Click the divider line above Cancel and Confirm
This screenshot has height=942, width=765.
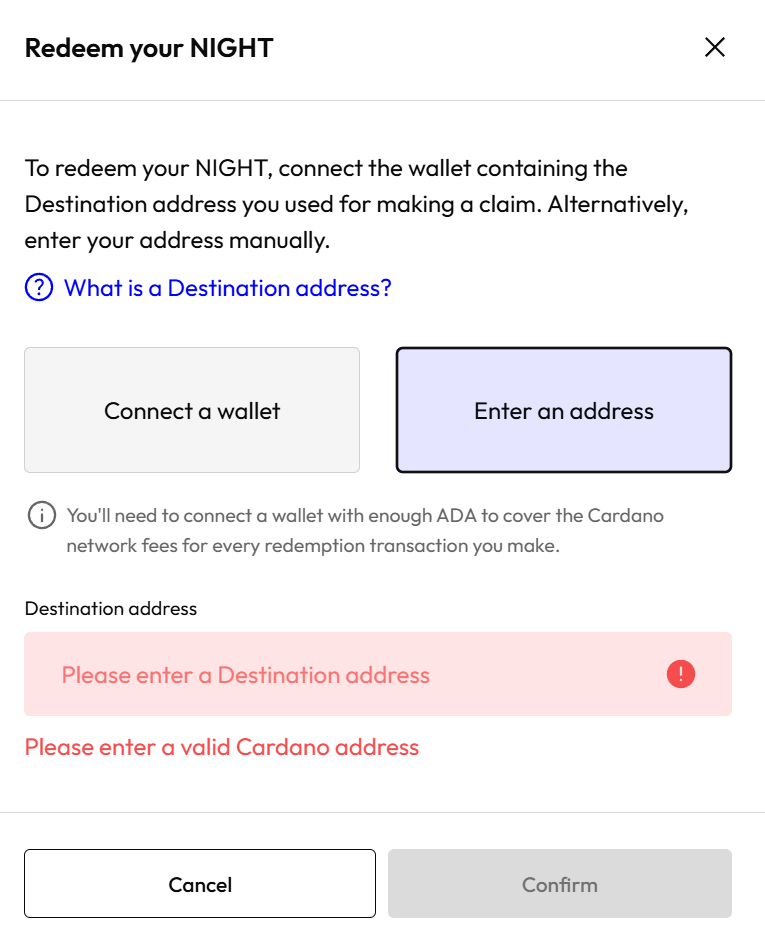pos(382,812)
